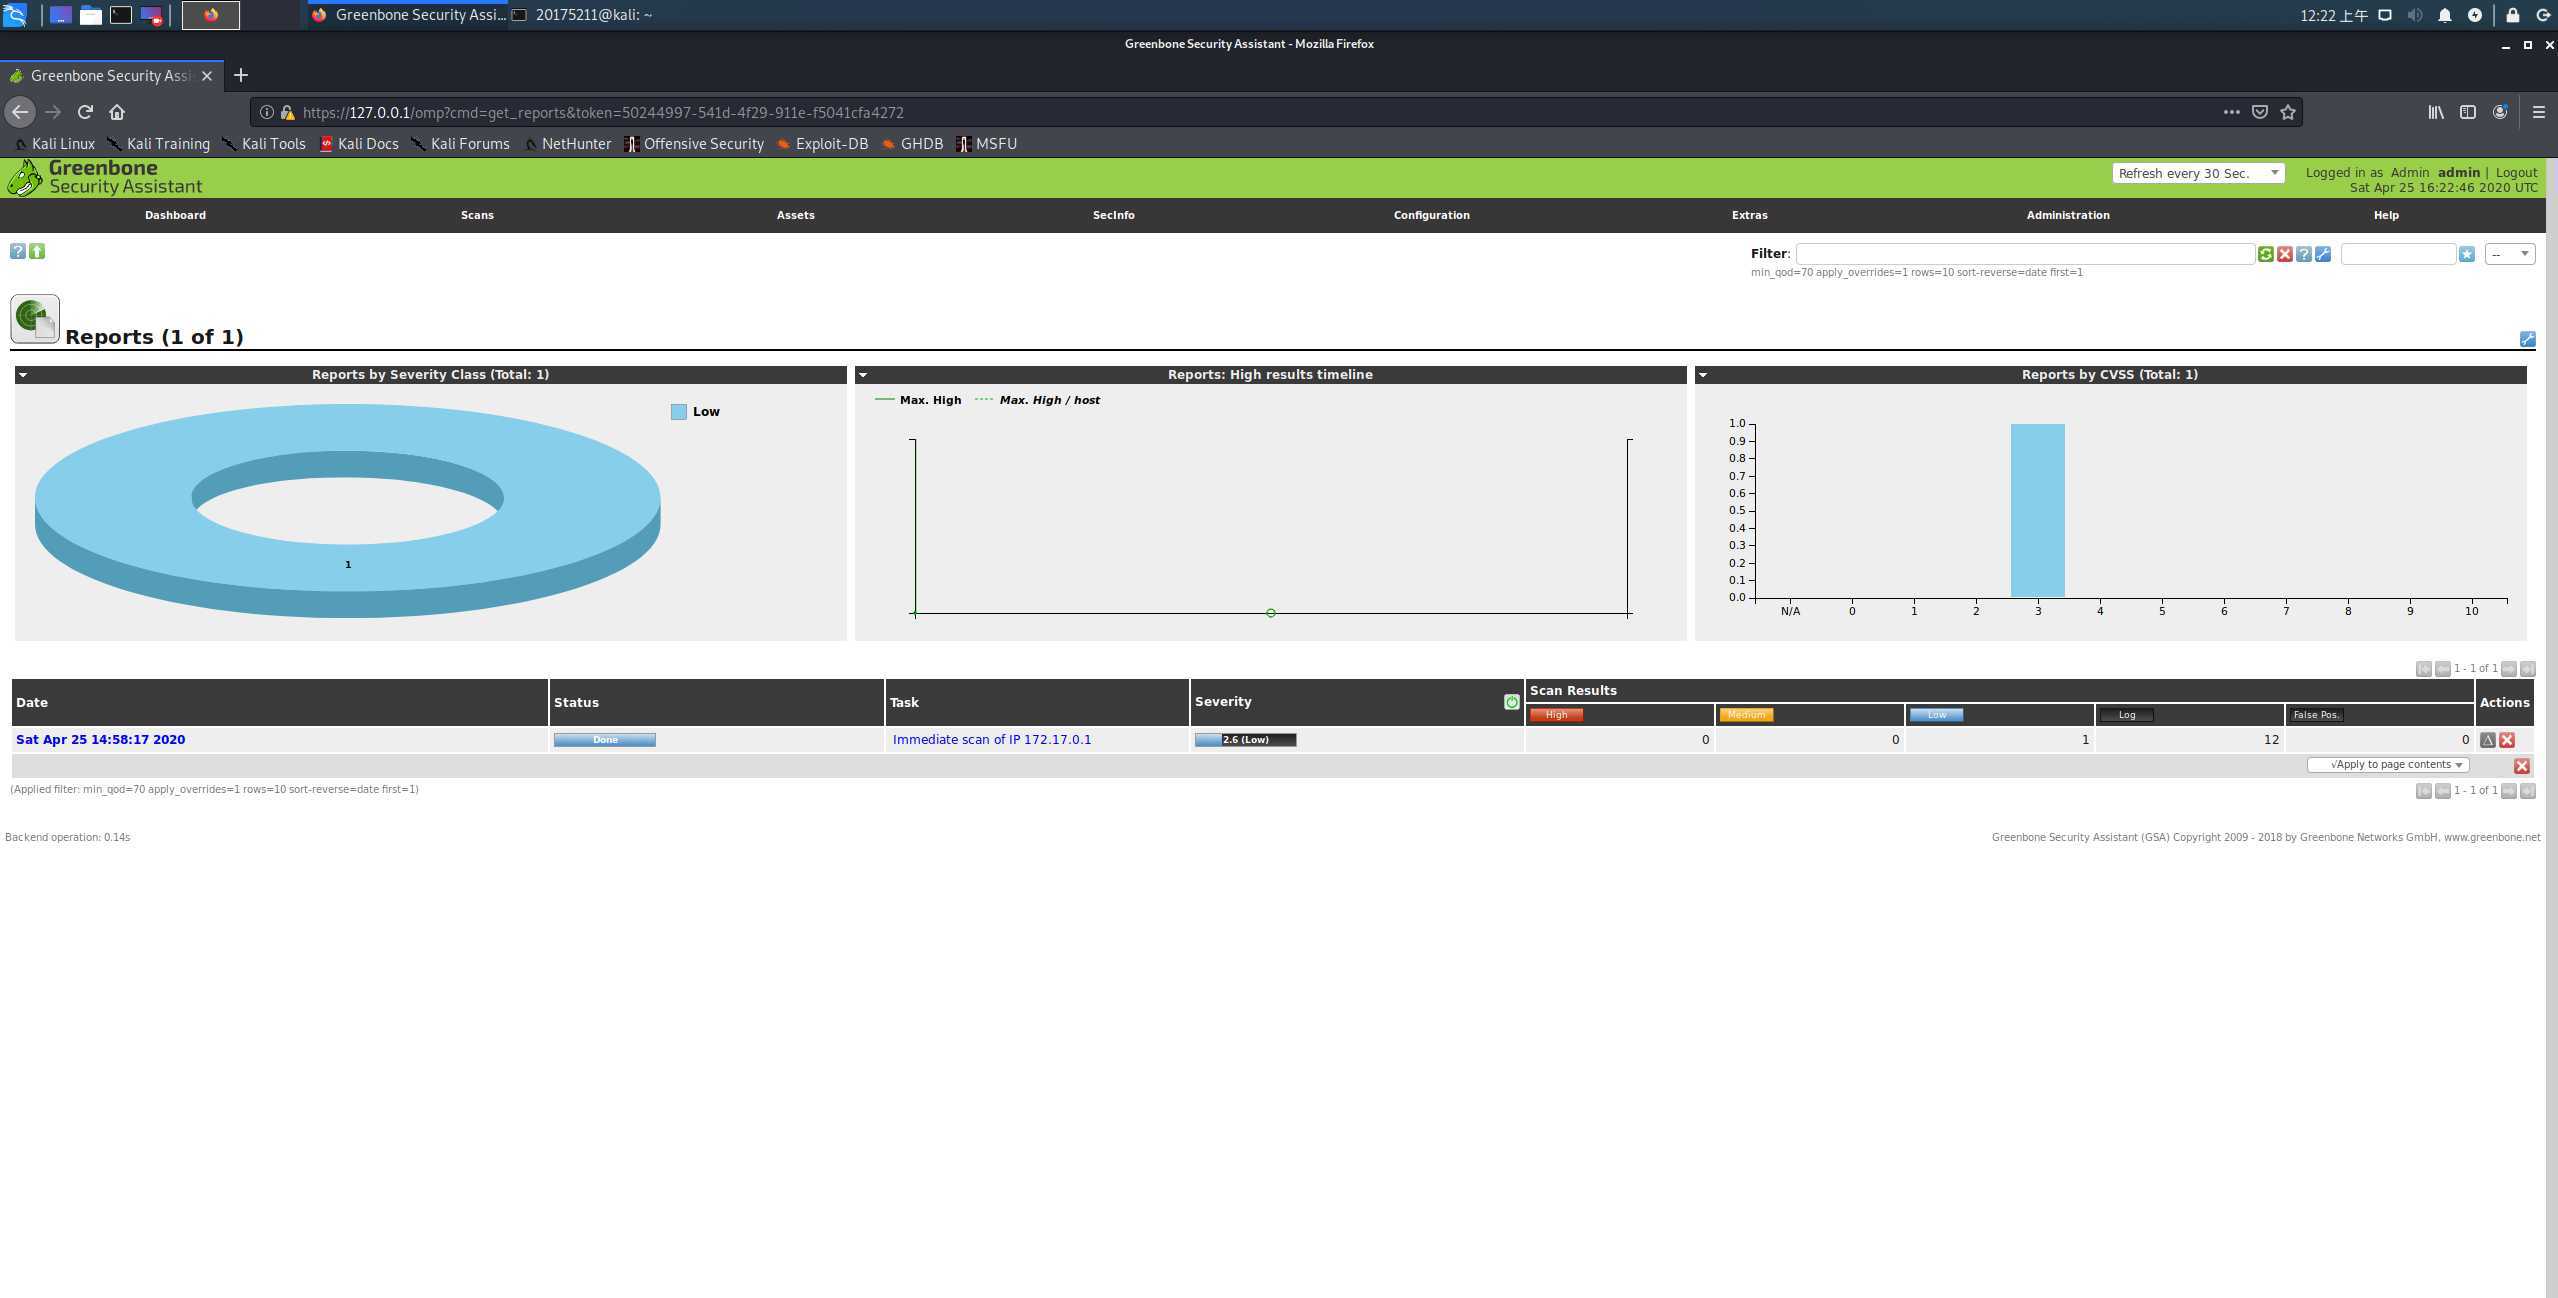This screenshot has width=2558, height=1298.
Task: Click the notifications bell in system tray
Action: tap(2444, 15)
